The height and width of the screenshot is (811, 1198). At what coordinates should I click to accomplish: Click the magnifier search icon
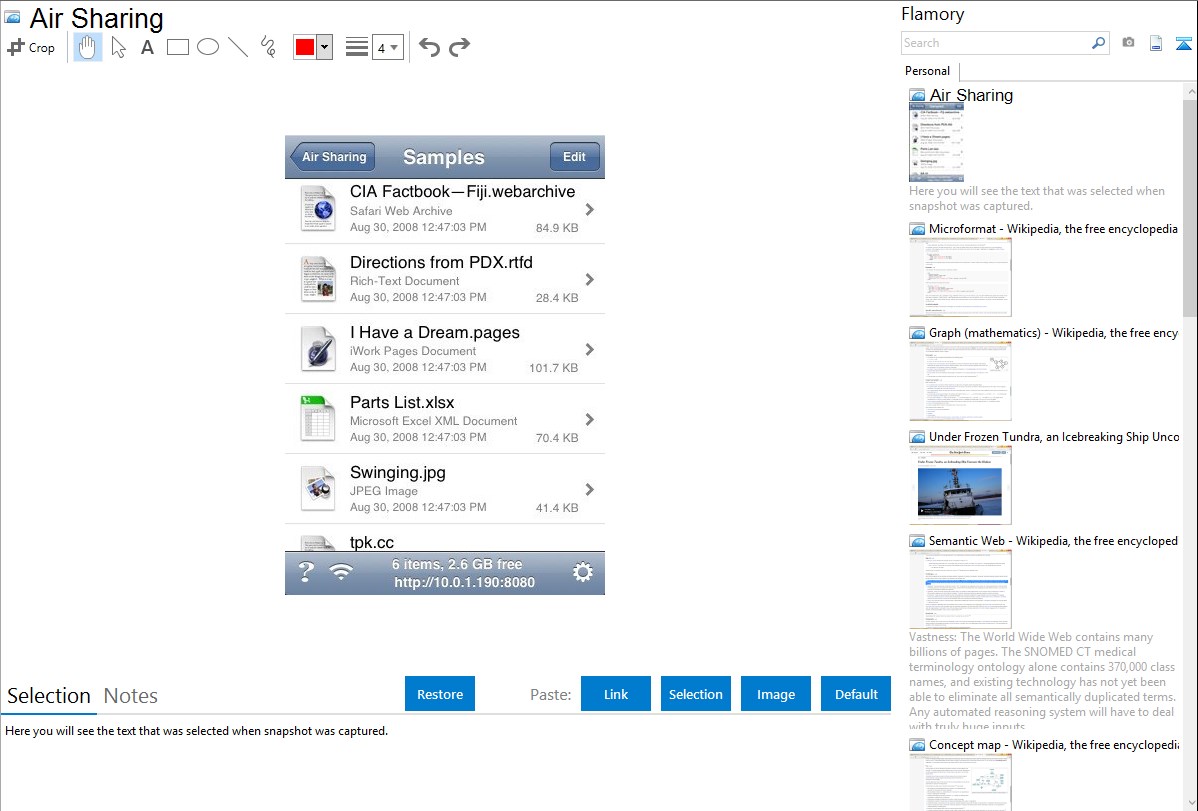point(1099,43)
